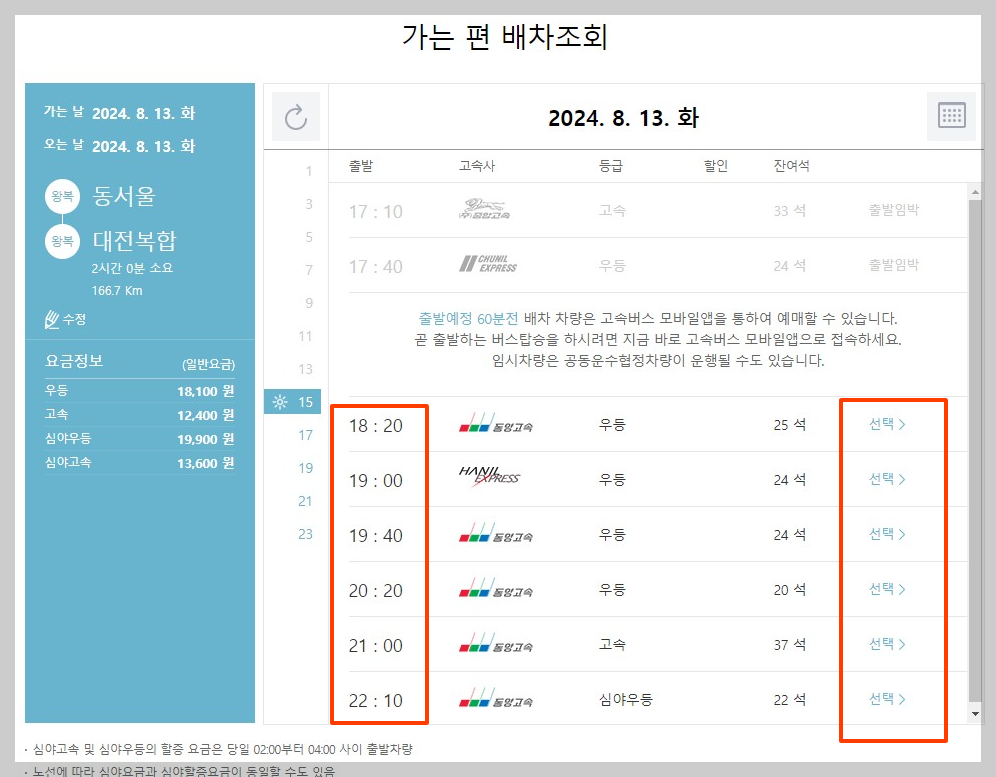Select the 19:00 bus with 선택
996x777 pixels.
[887, 479]
